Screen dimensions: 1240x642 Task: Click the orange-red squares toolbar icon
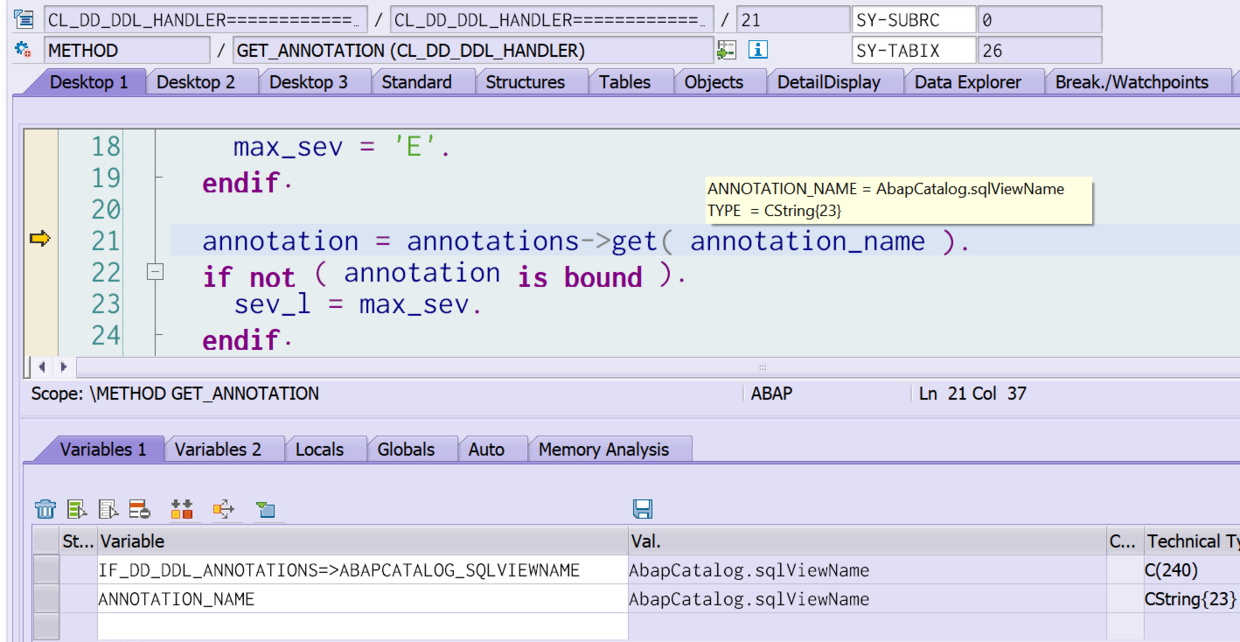click(x=181, y=509)
